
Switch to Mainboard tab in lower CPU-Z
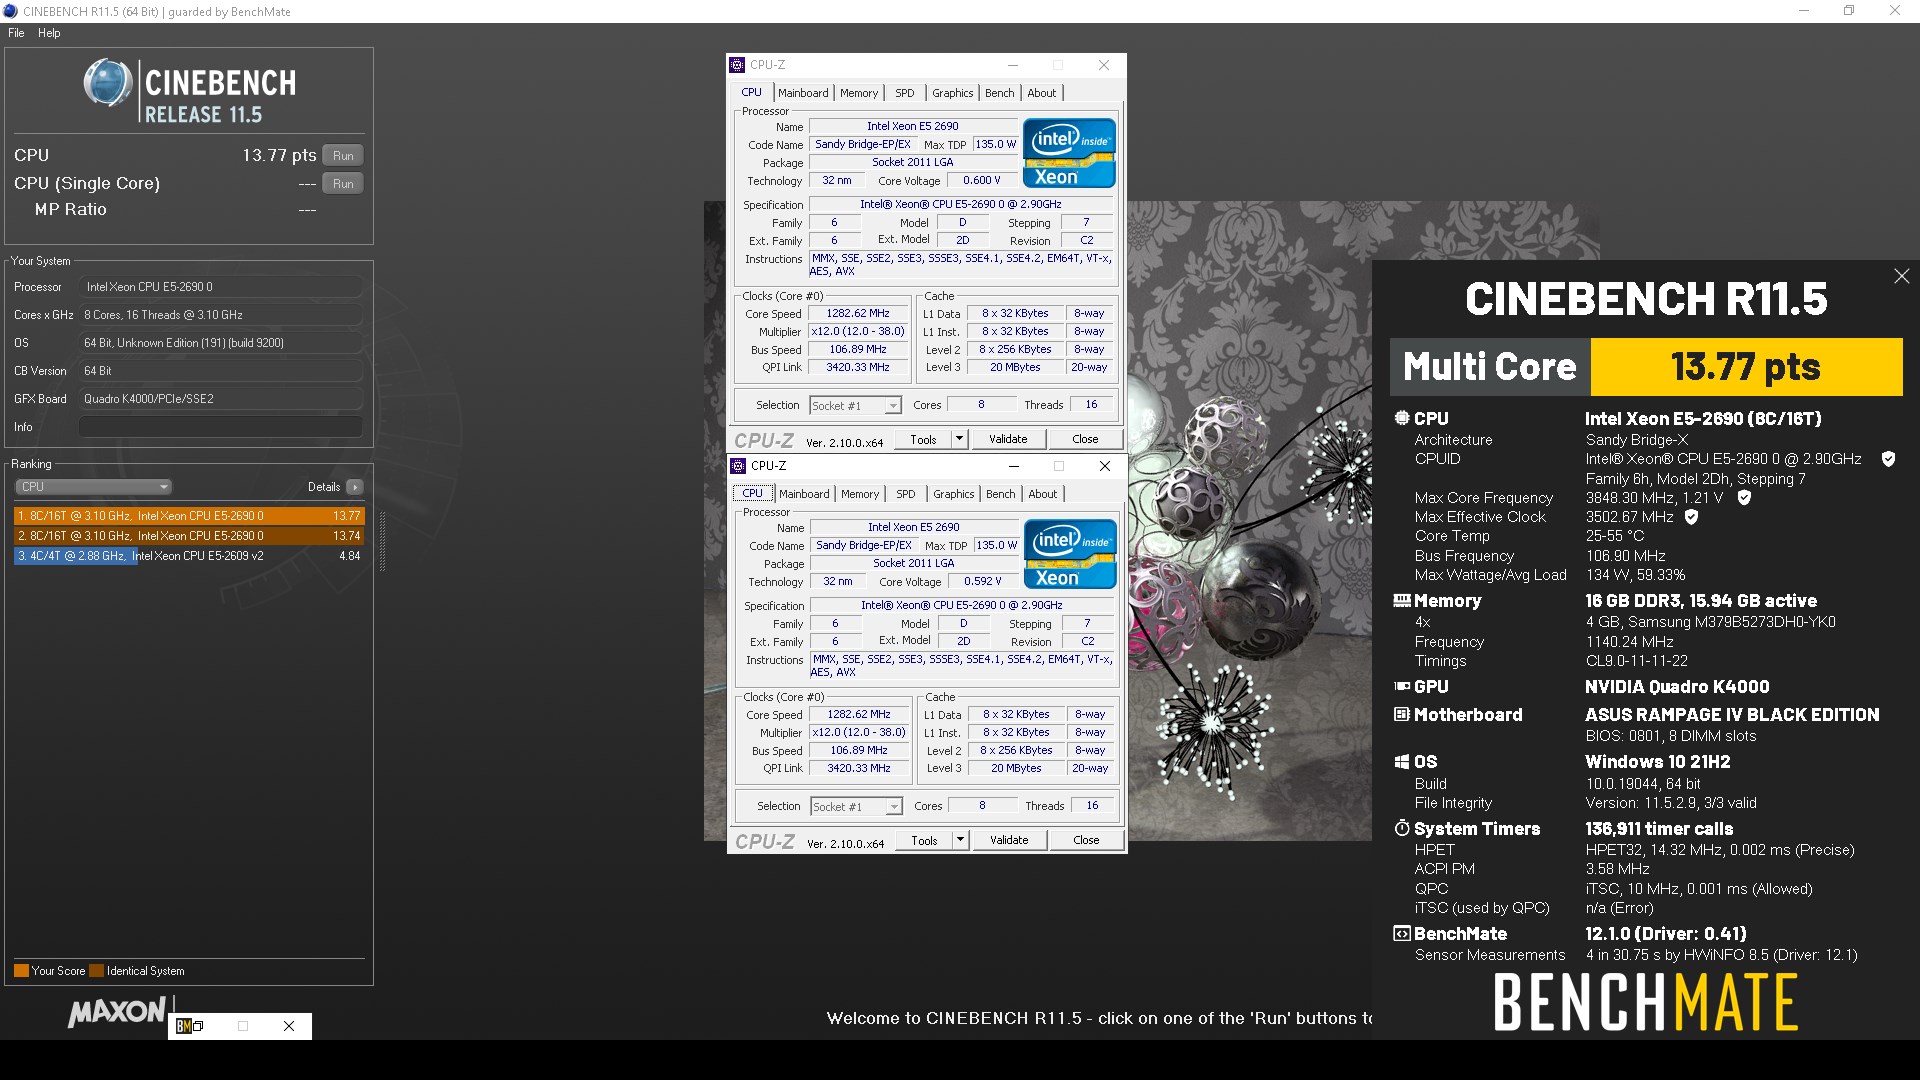point(804,494)
